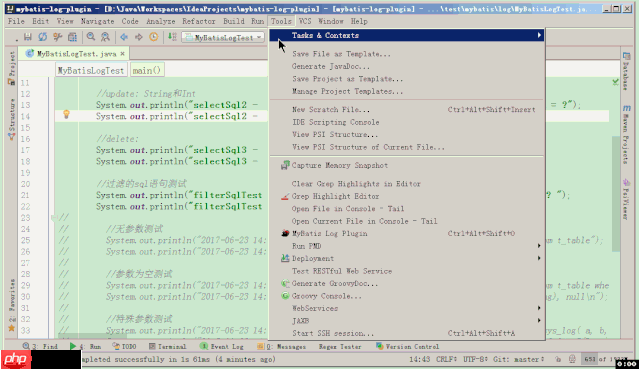Click the MyBatisLogTest breadcrumb
This screenshot has width=639, height=369.
(91, 70)
